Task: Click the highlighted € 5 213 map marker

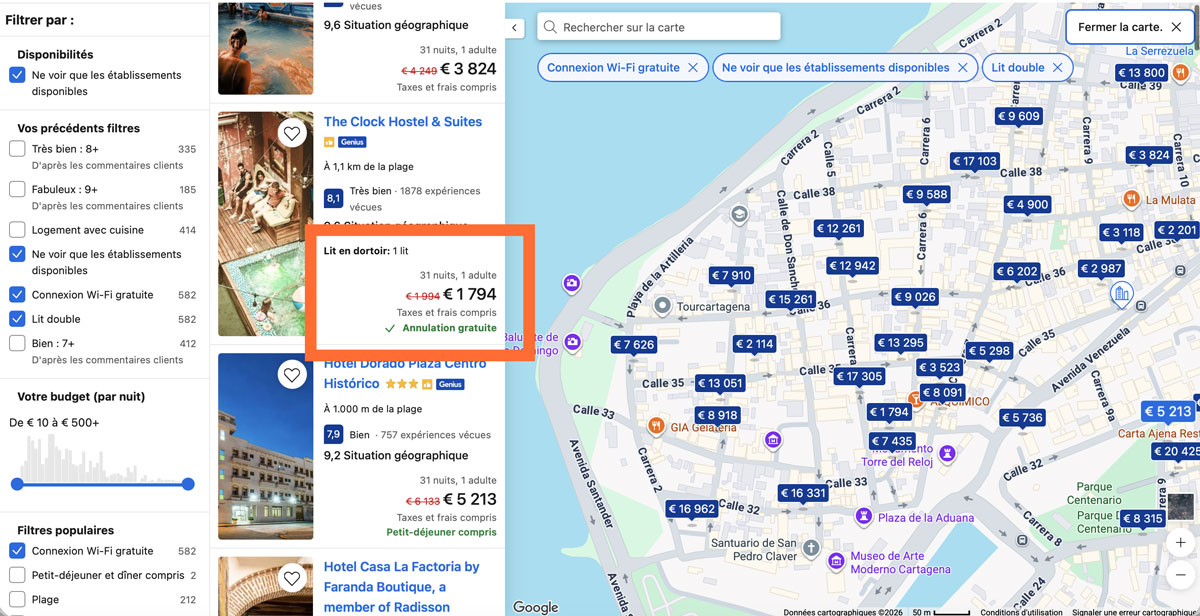Action: [x=1168, y=411]
